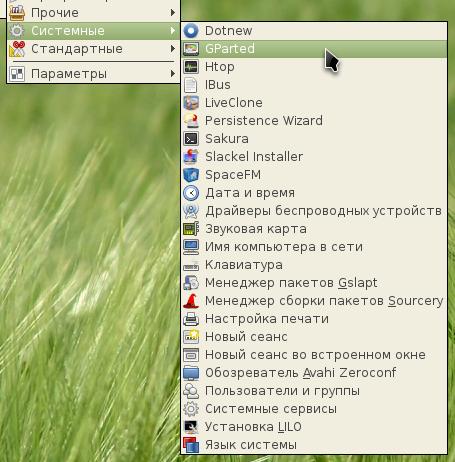The image size is (455, 462).
Task: Click the gear icon for Системные сервисы
Action: [191, 409]
